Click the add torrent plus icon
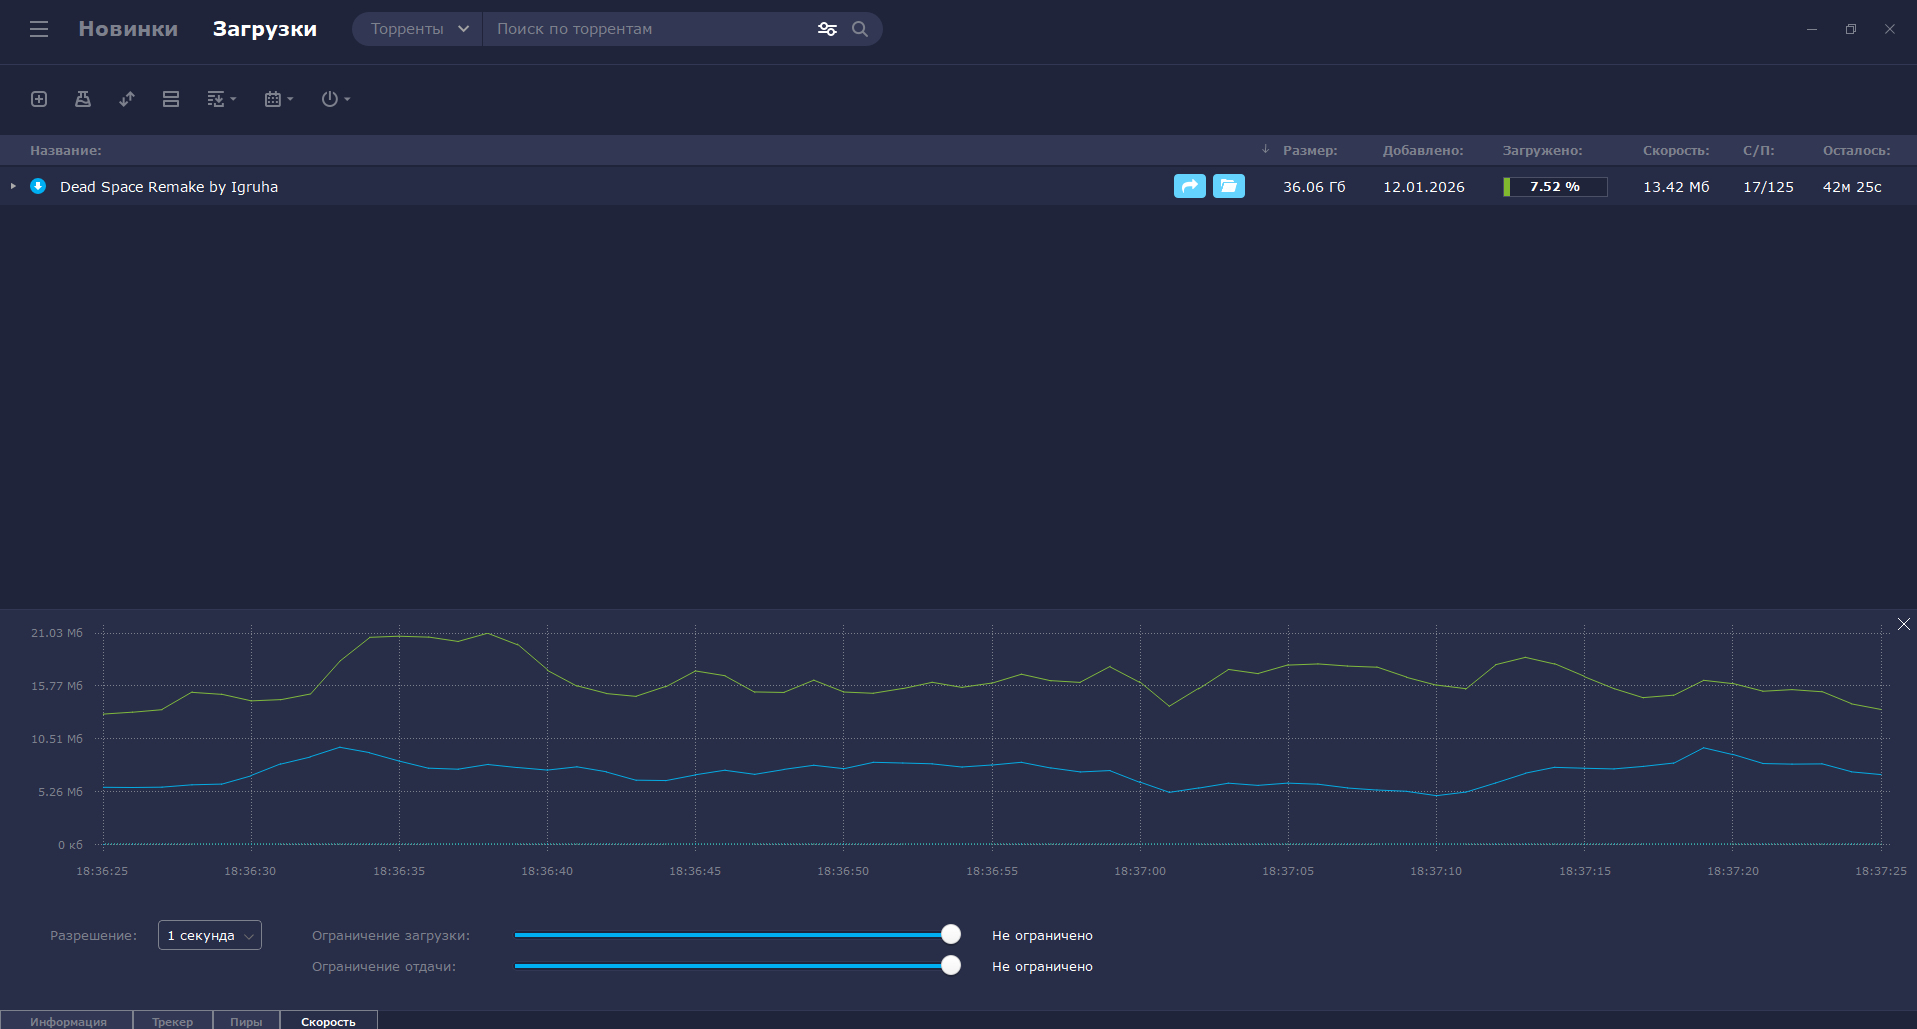 [39, 99]
